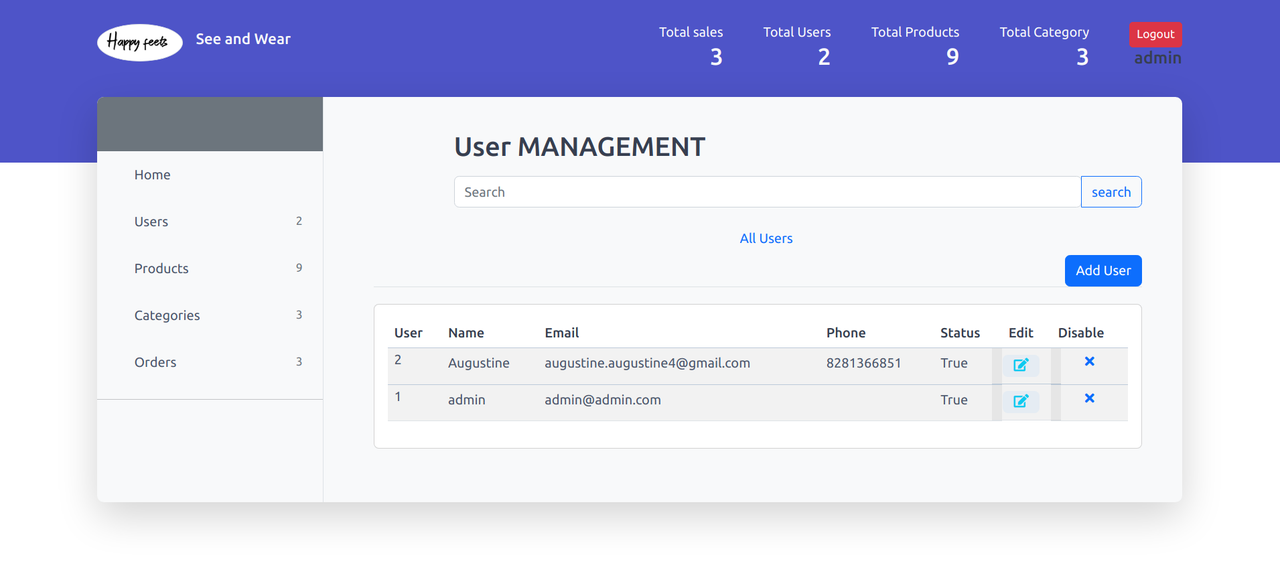Click the Total Users counter

(x=797, y=46)
